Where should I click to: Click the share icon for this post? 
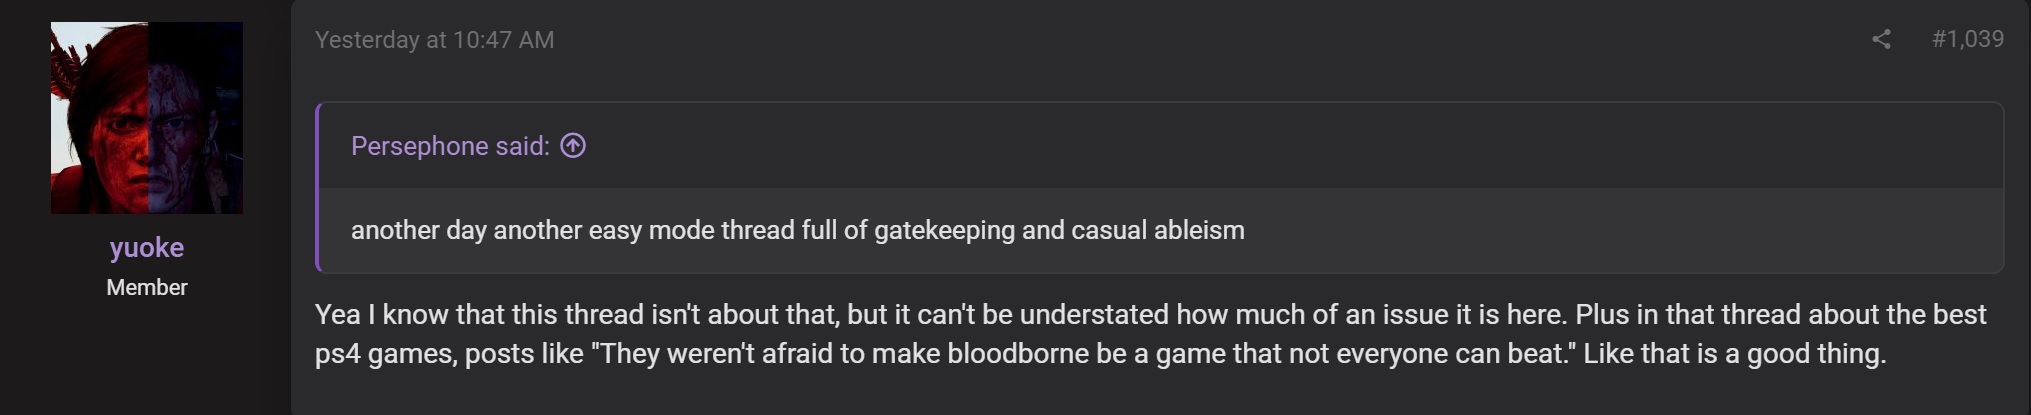tap(1881, 39)
